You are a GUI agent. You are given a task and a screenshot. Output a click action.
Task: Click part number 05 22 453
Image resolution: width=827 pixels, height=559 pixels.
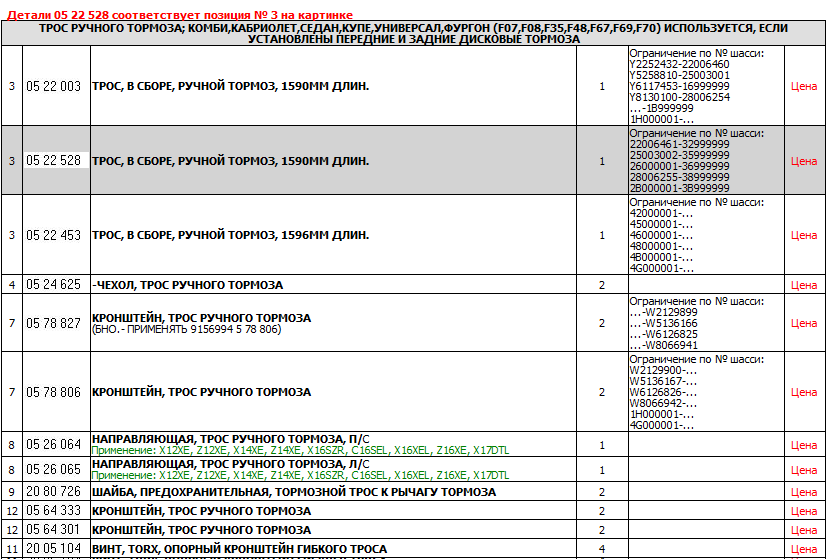(x=54, y=236)
